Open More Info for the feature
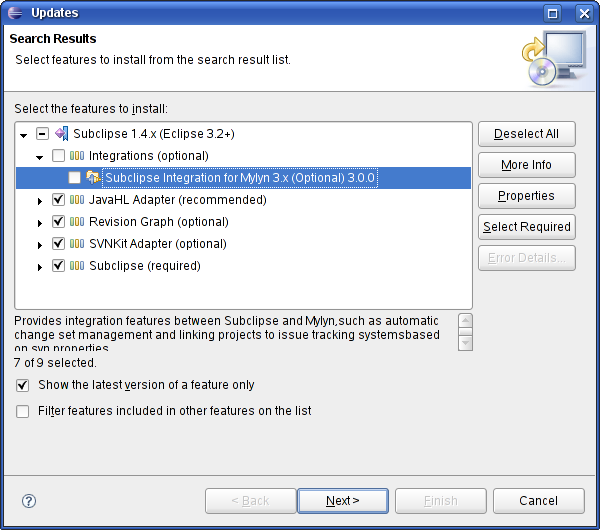600x530 pixels. [x=527, y=165]
